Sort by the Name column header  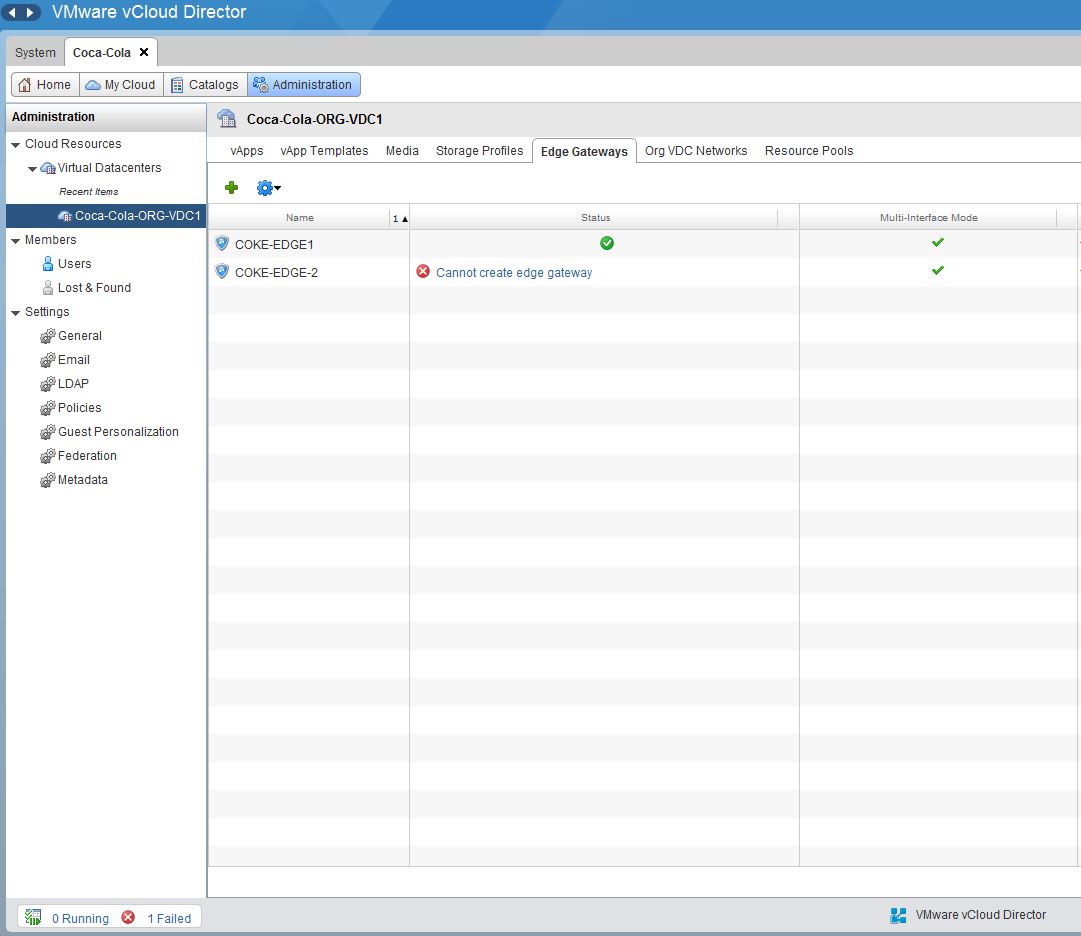[299, 218]
